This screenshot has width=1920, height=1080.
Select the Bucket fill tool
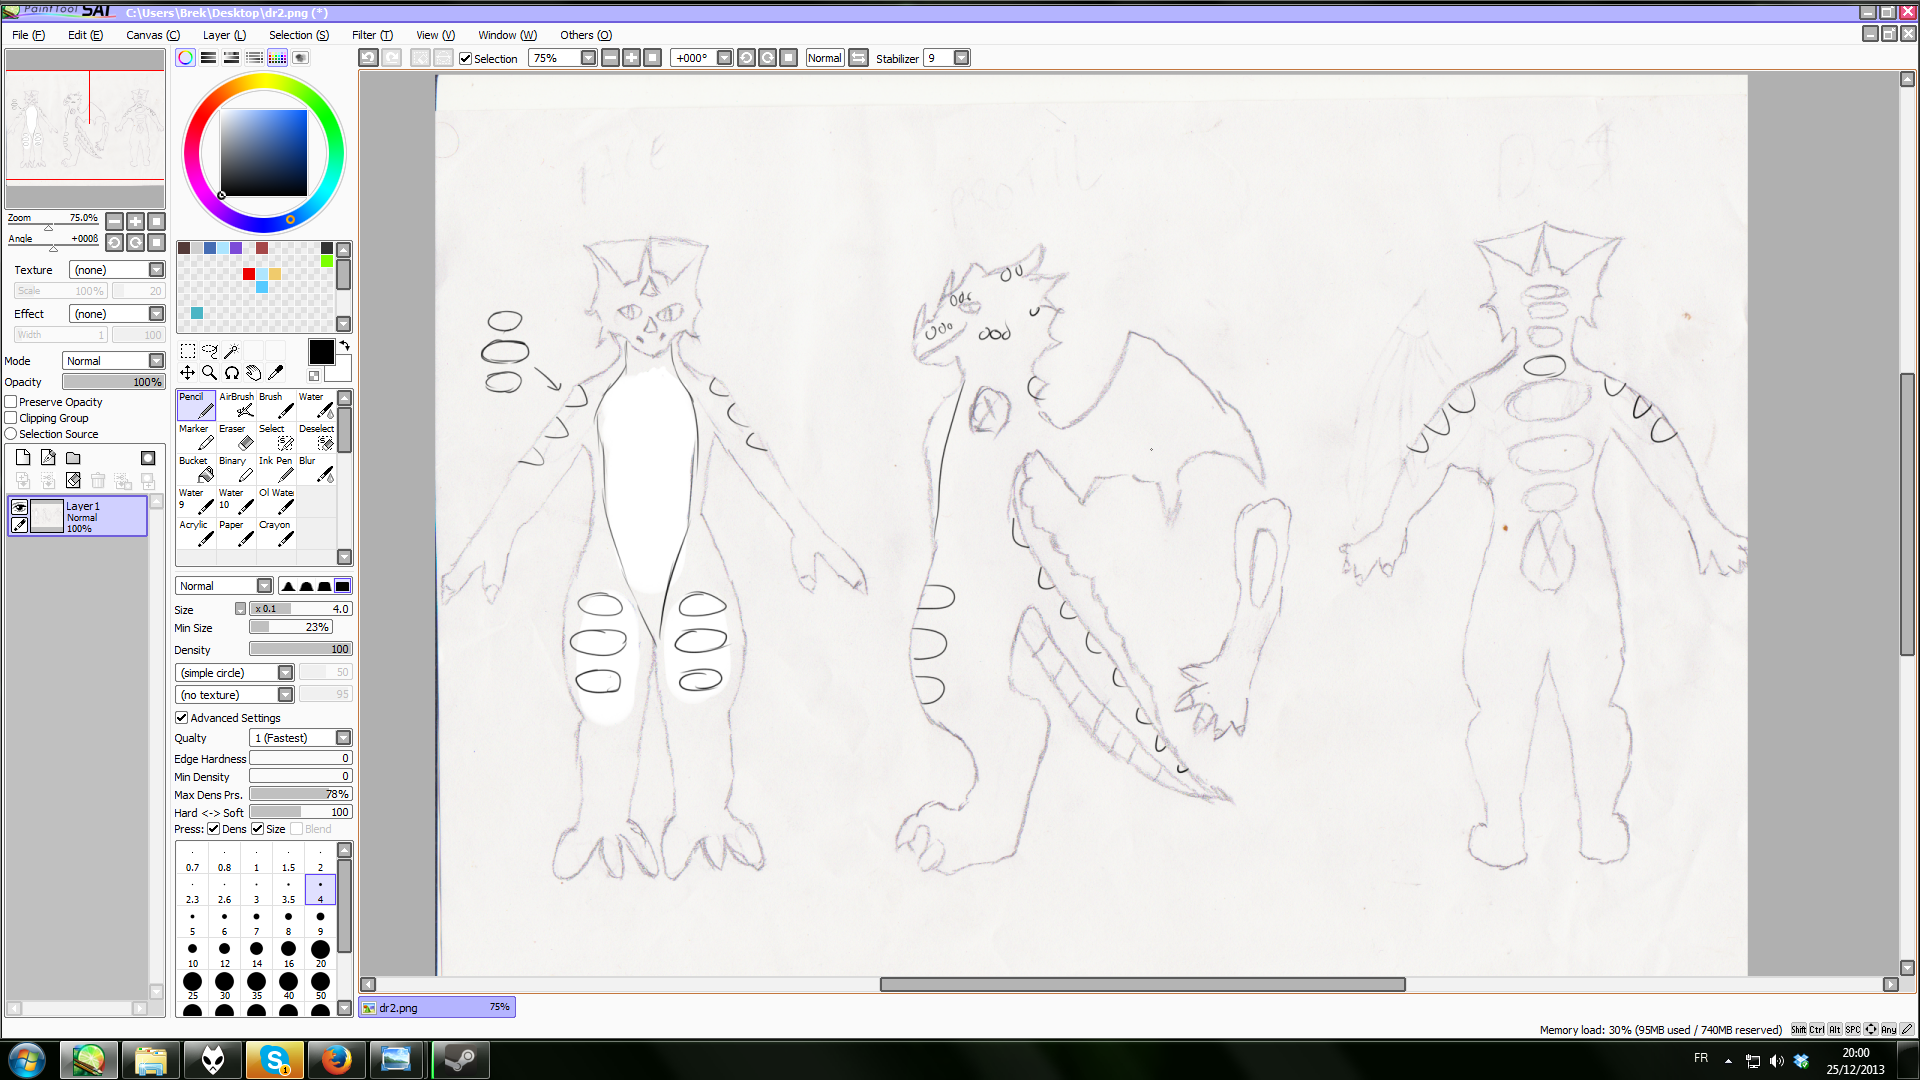coord(196,469)
